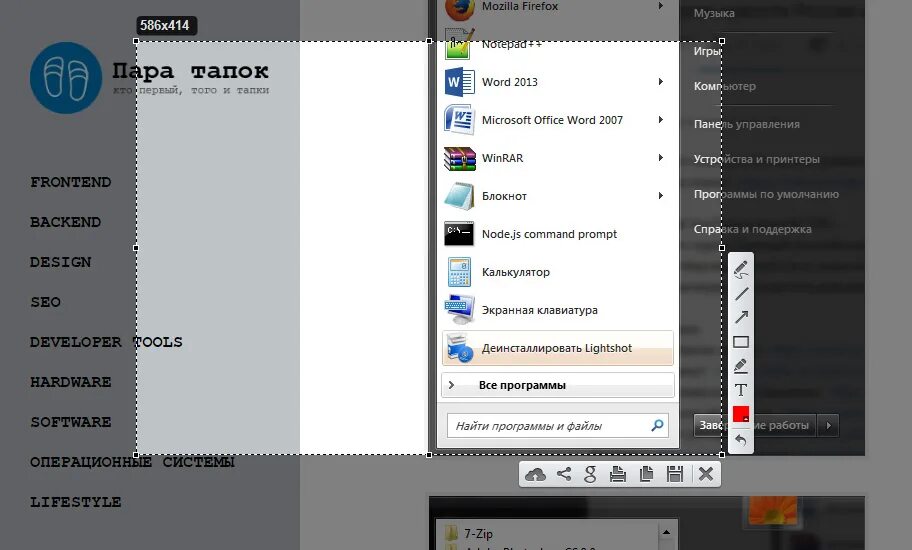Open the ОПЕРАЦИОННЫЕ СИСТЕМЫ category
The height and width of the screenshot is (550, 912).
[132, 462]
